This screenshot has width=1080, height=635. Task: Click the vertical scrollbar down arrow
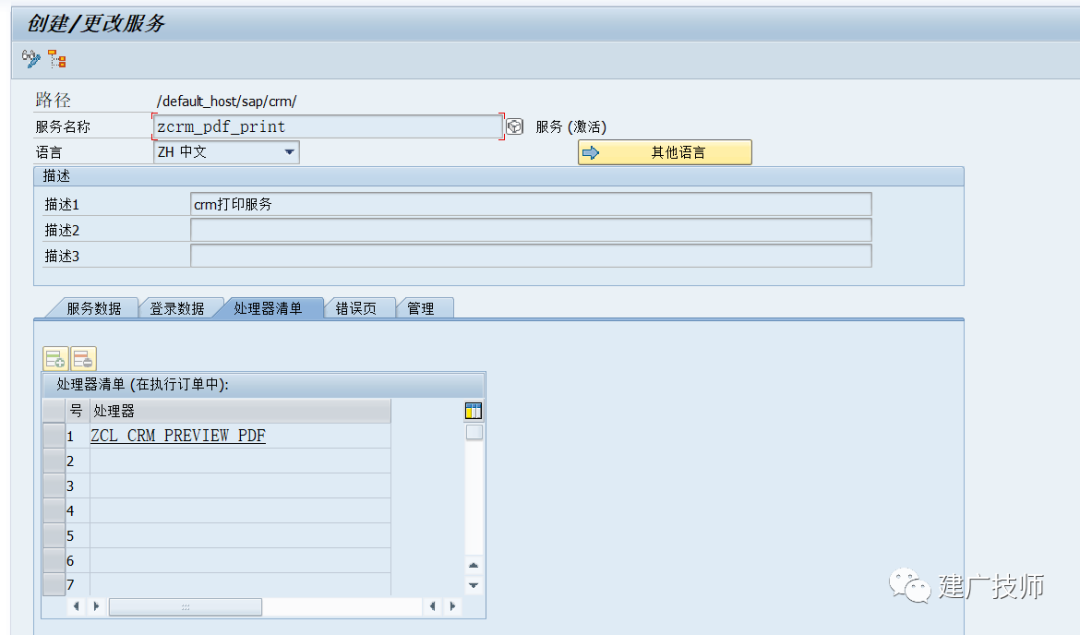(x=474, y=585)
